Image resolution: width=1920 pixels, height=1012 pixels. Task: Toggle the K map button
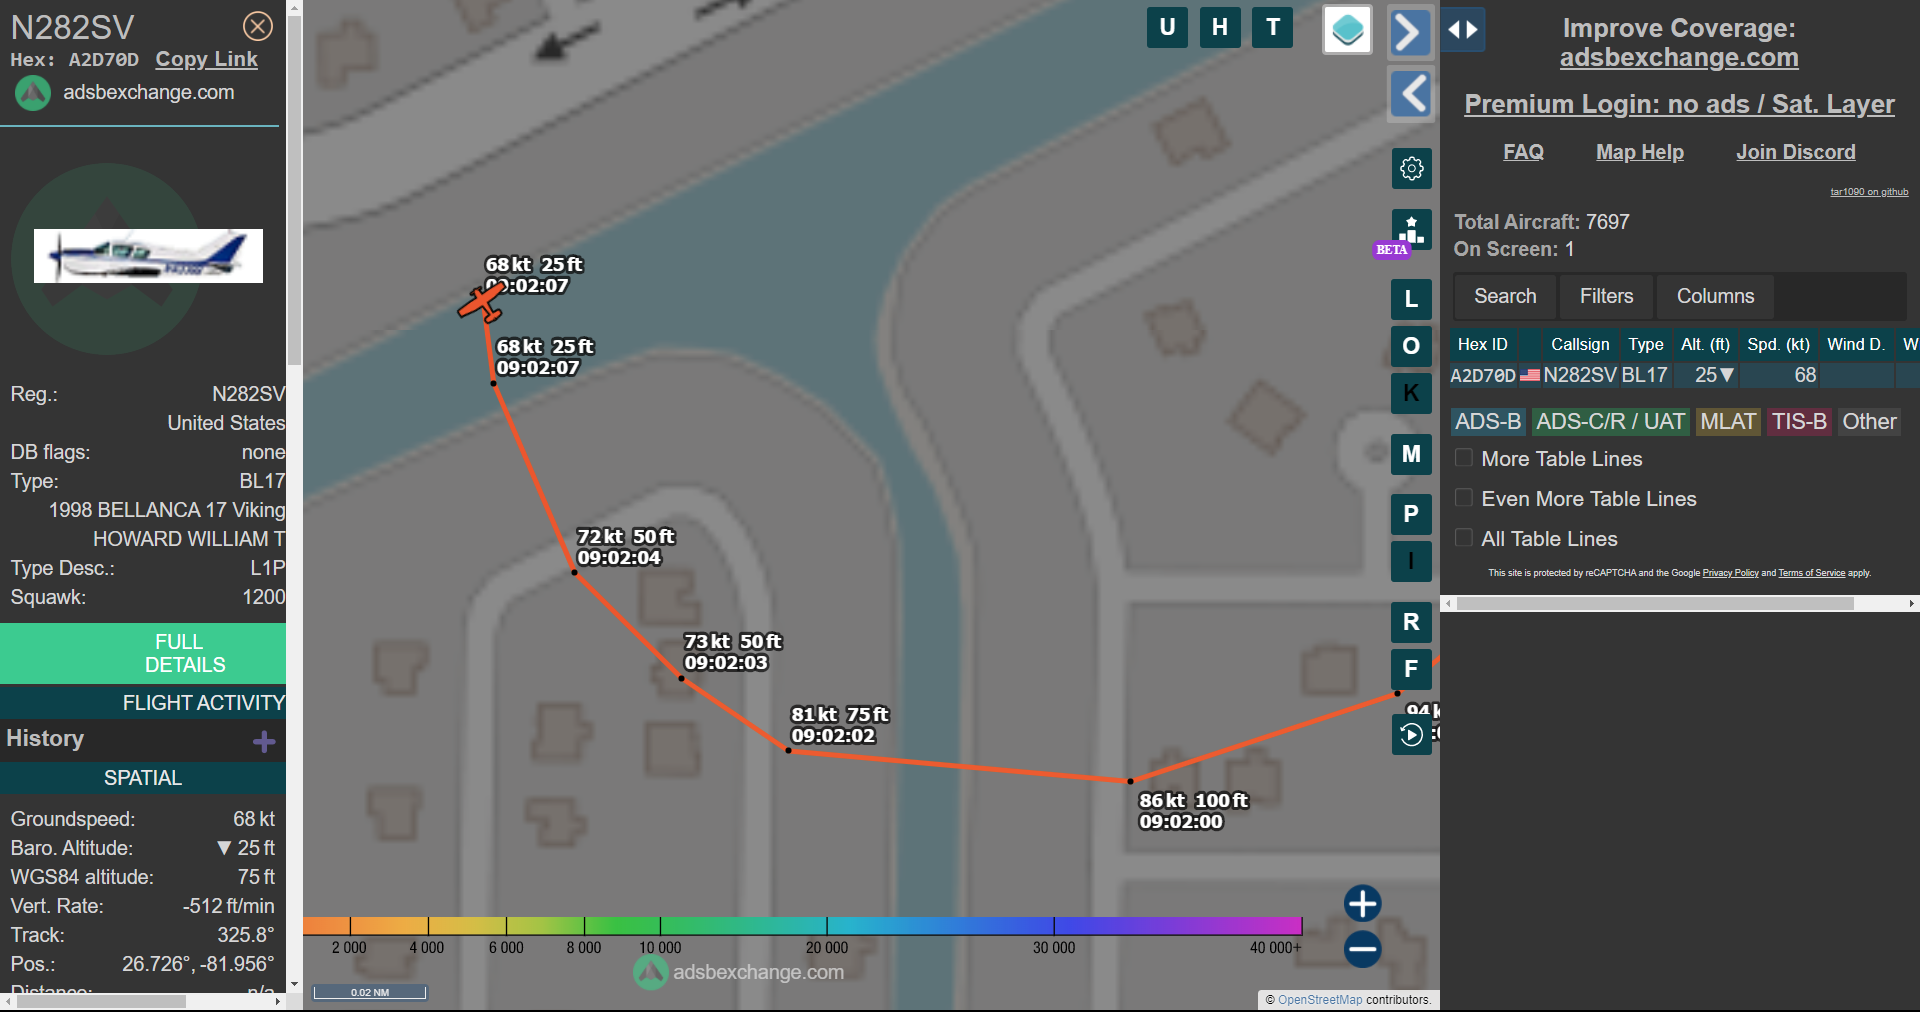point(1411,393)
